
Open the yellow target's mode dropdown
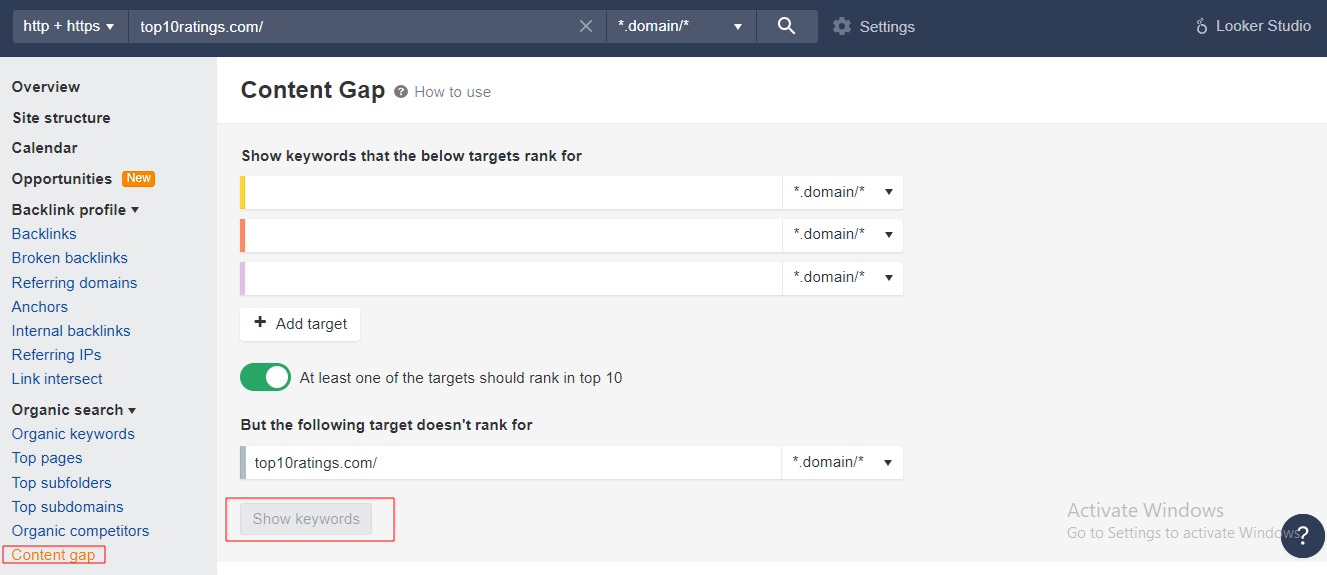[843, 192]
